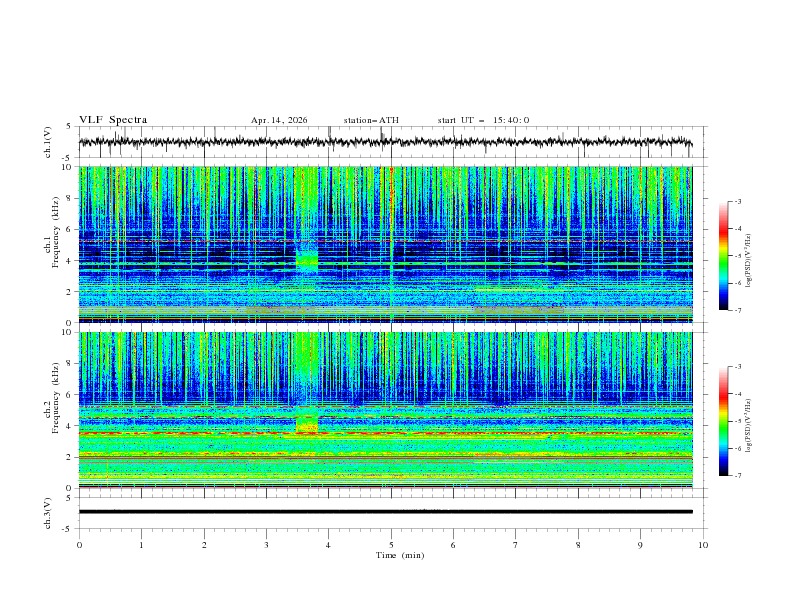Click the time axis tick label '10'

click(703, 545)
